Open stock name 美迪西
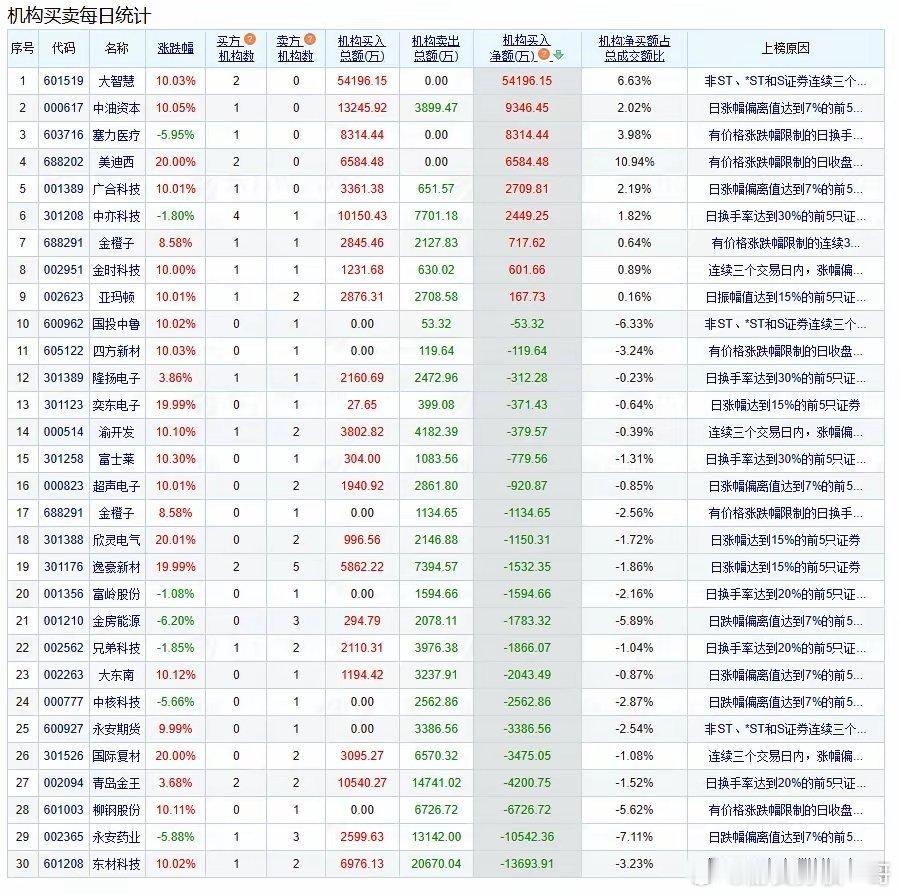 coord(117,162)
